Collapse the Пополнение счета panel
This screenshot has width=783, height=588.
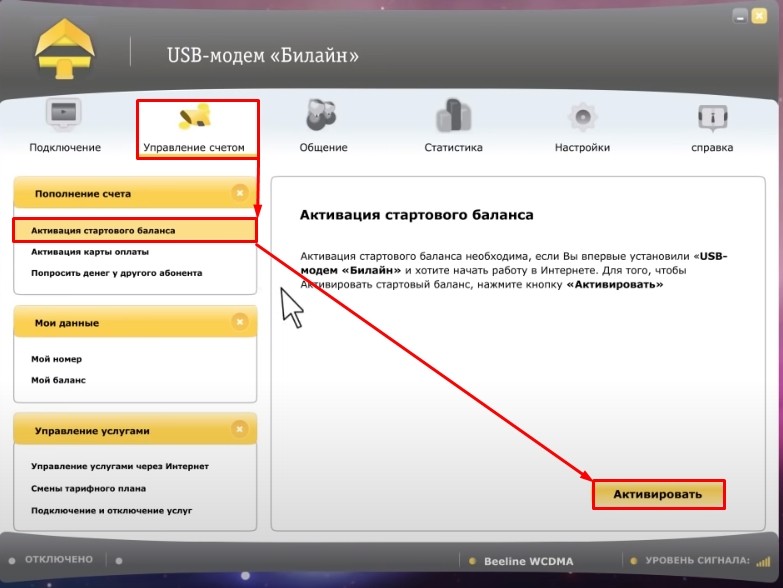[240, 193]
